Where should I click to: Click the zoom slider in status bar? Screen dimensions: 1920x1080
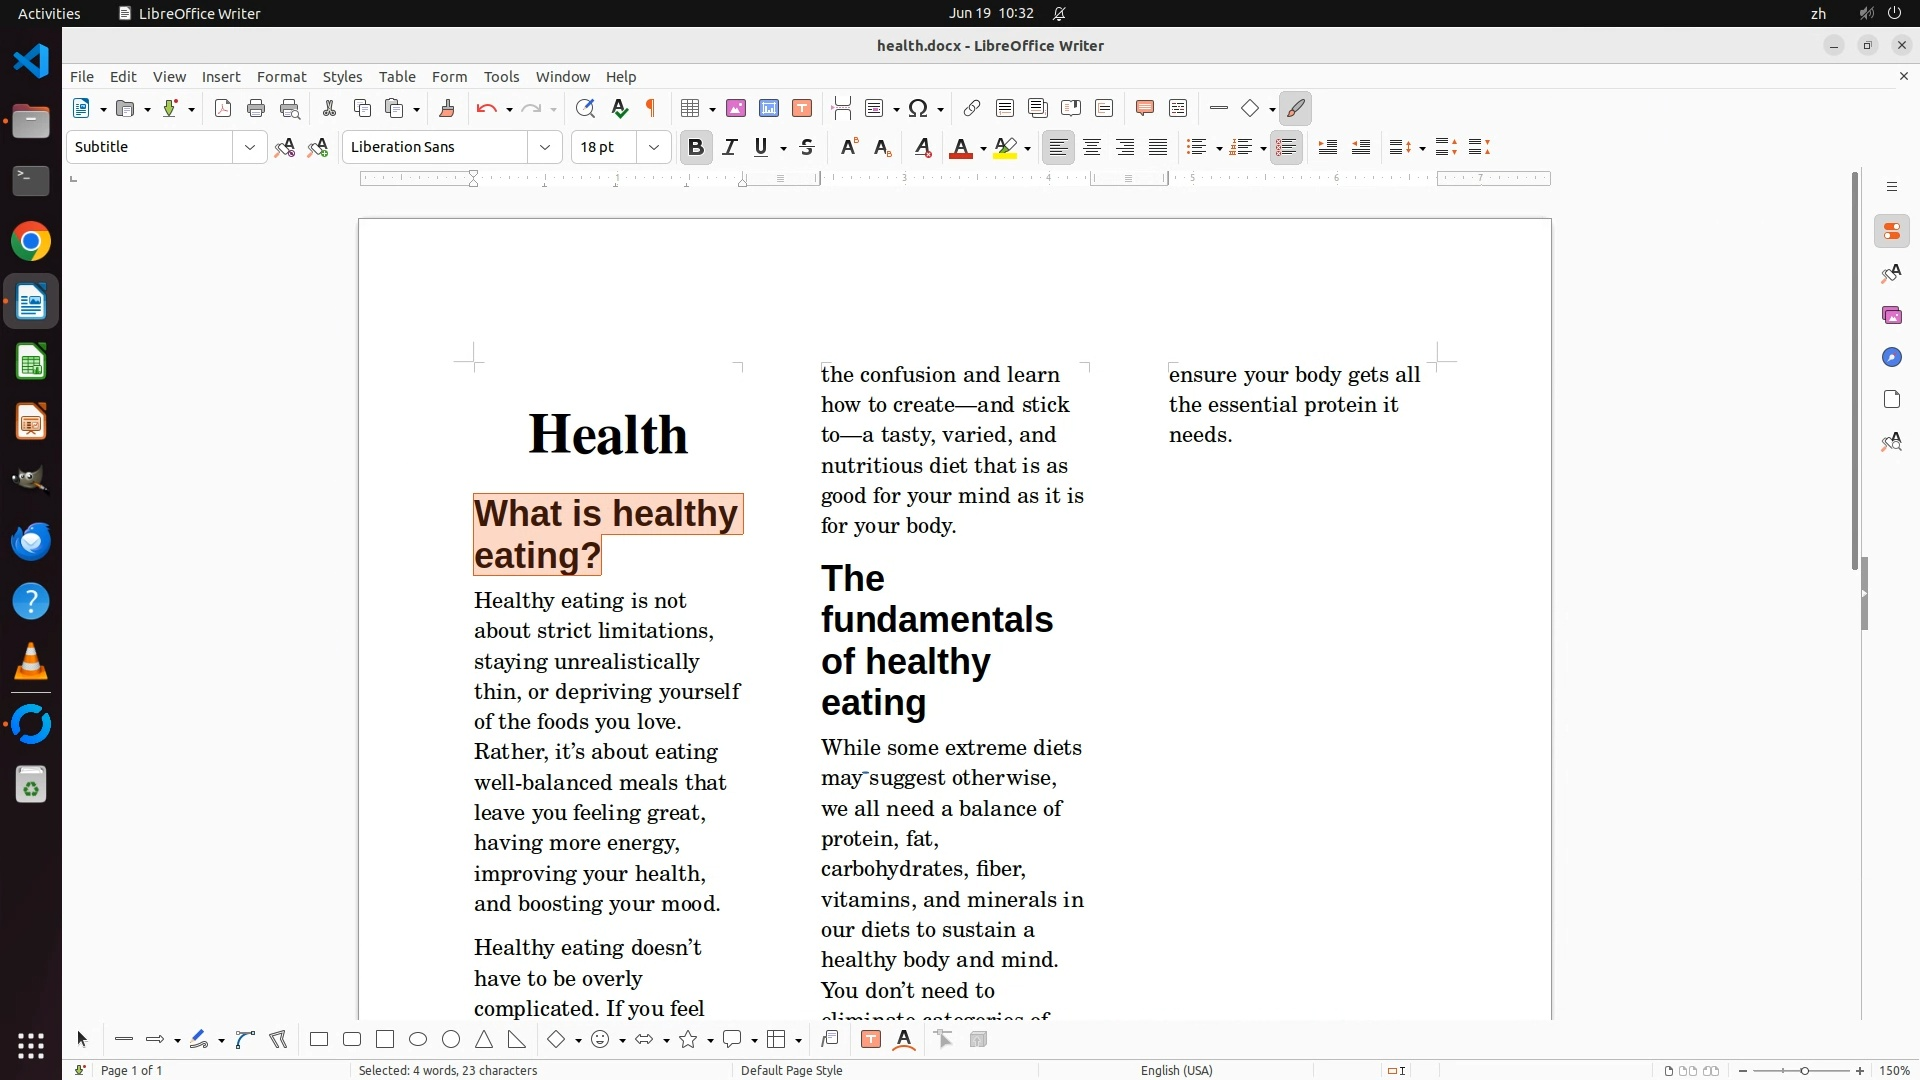[x=1803, y=1071]
